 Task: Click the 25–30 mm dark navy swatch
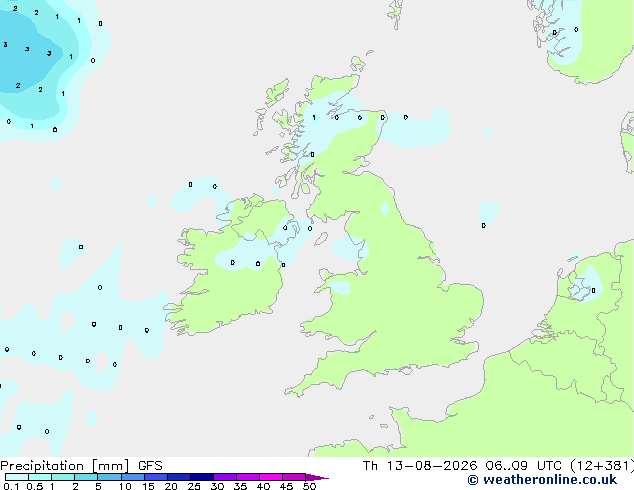pos(201,477)
